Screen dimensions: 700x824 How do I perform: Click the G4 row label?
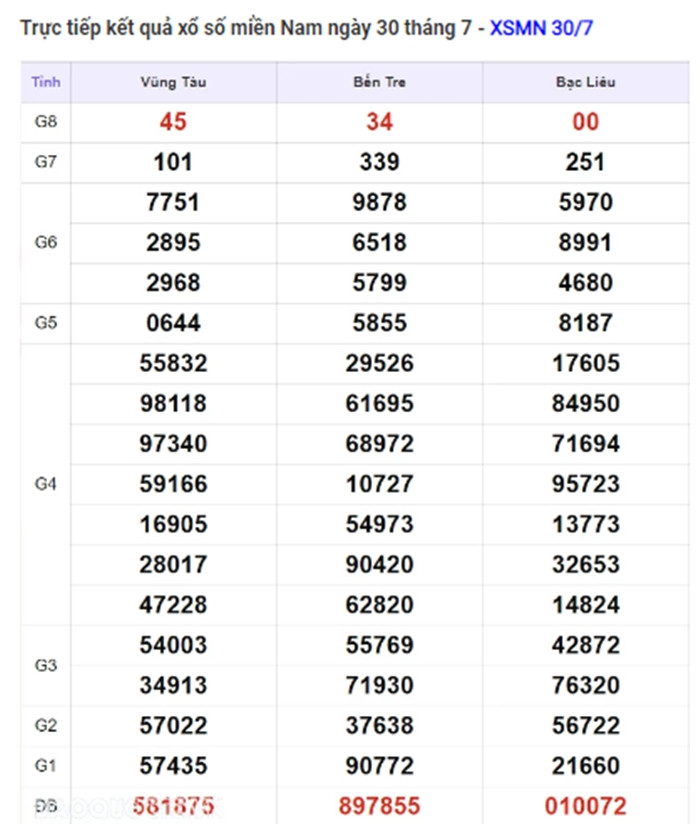[45, 484]
